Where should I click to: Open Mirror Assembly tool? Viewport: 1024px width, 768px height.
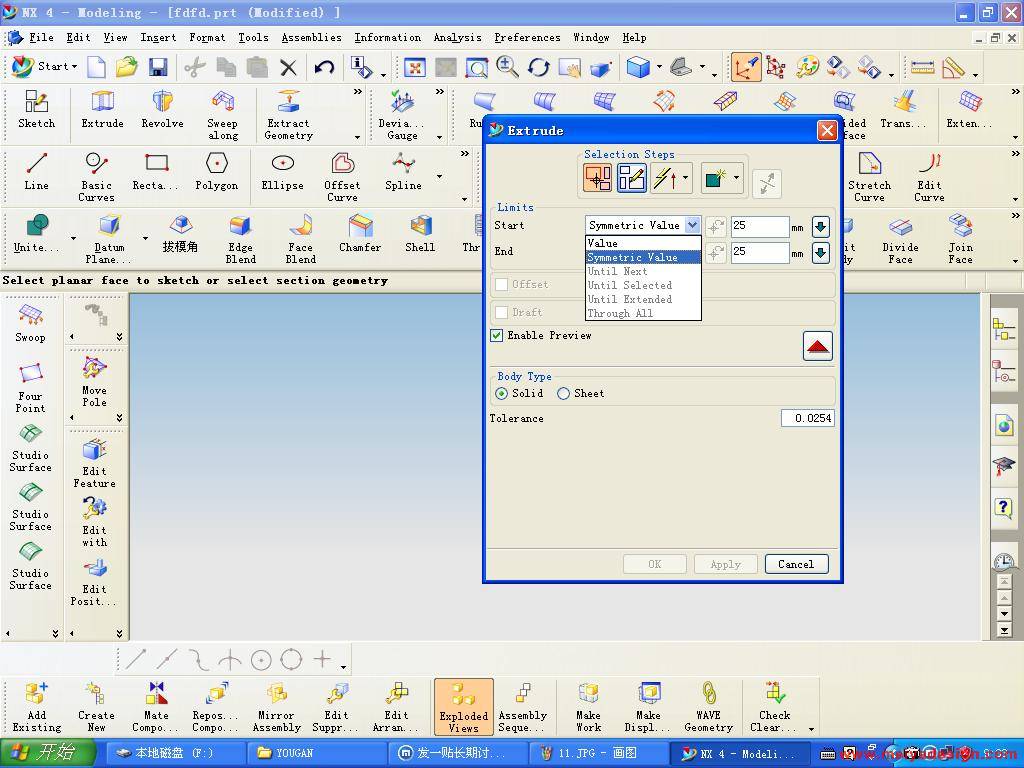276,707
